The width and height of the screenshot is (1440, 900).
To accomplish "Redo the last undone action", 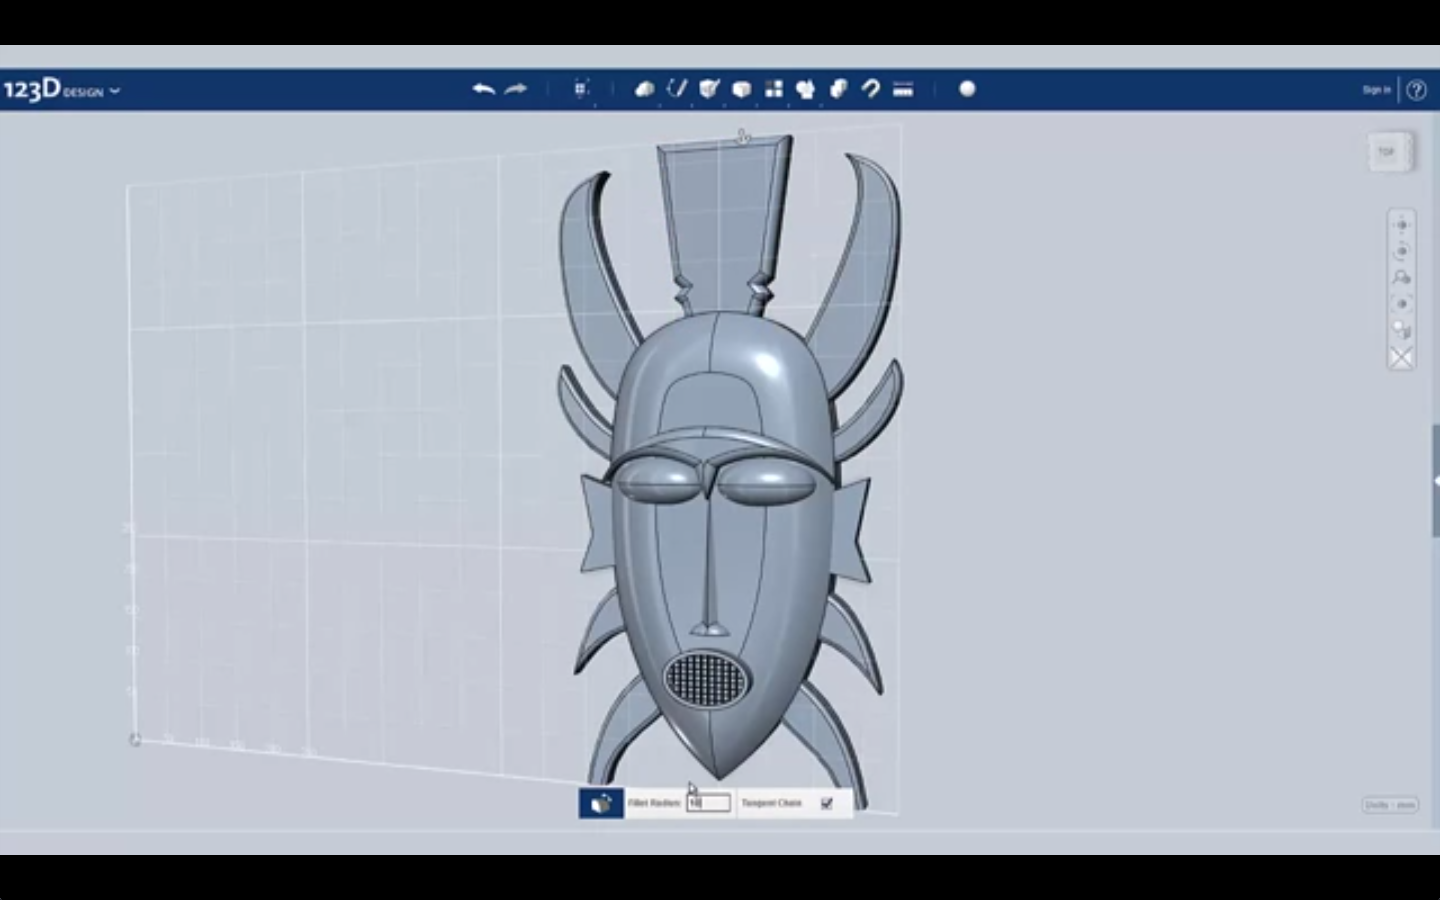I will 516,89.
